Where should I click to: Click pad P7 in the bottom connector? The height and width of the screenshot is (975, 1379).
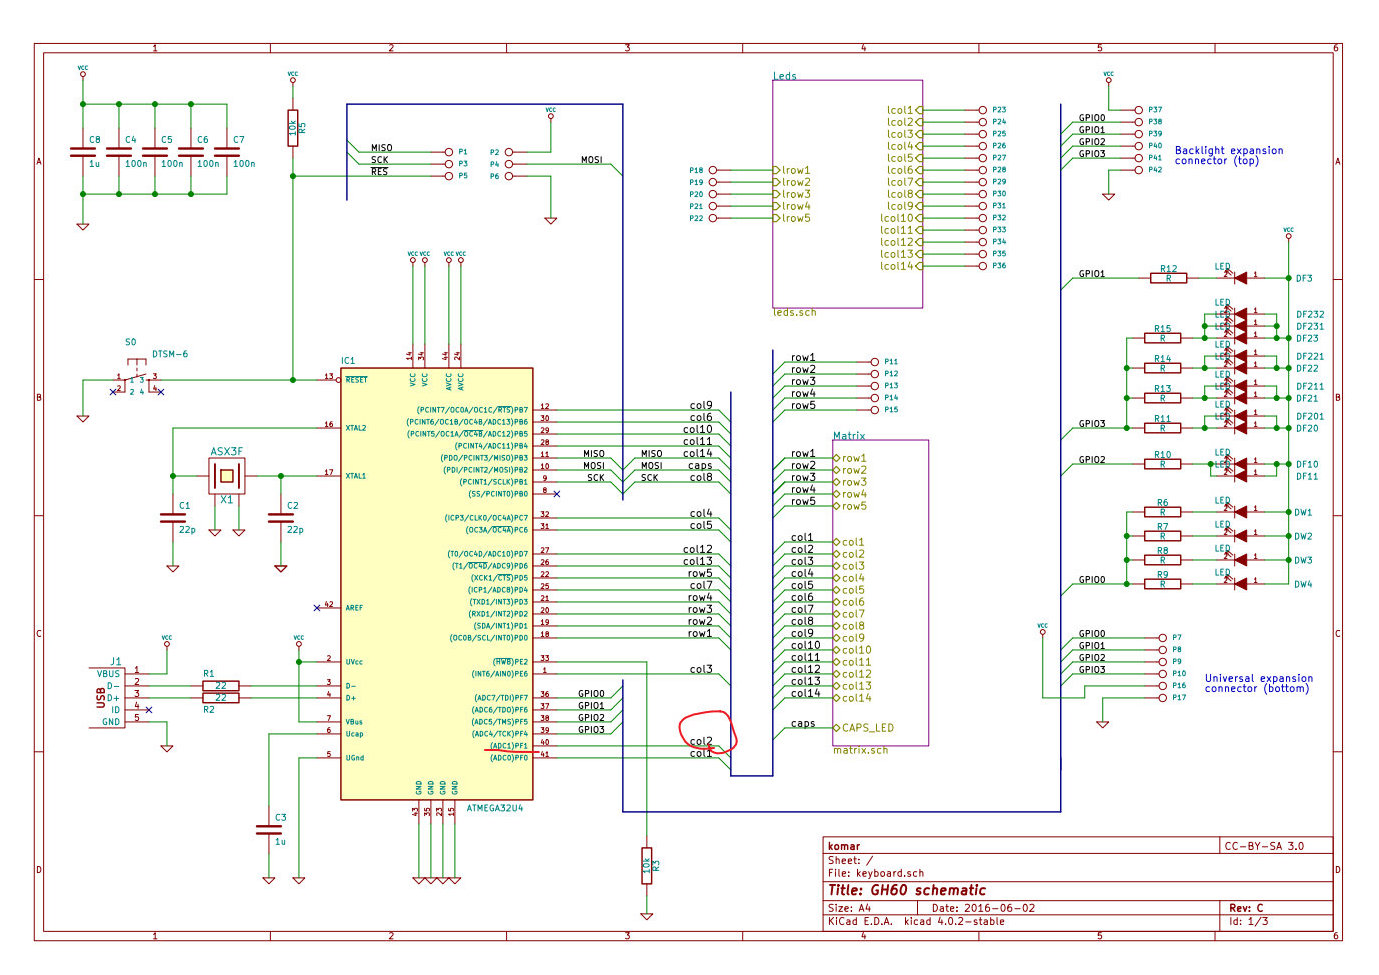tap(1162, 638)
